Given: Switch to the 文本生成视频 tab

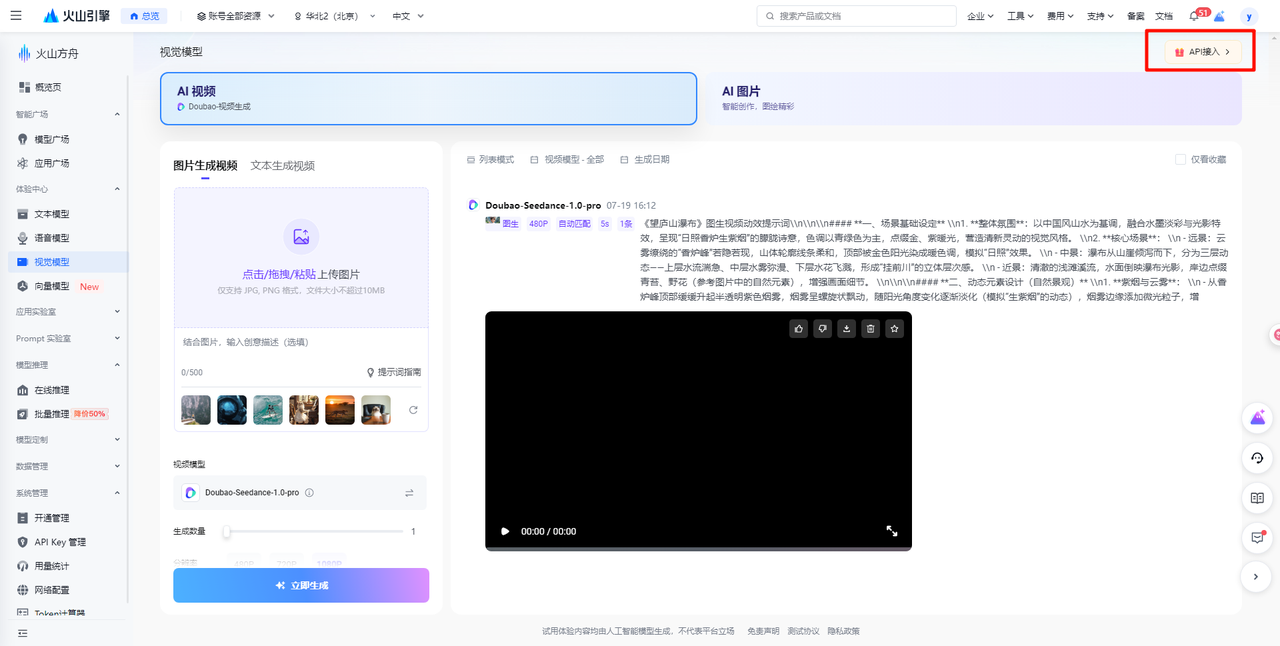Looking at the screenshot, I should (282, 166).
